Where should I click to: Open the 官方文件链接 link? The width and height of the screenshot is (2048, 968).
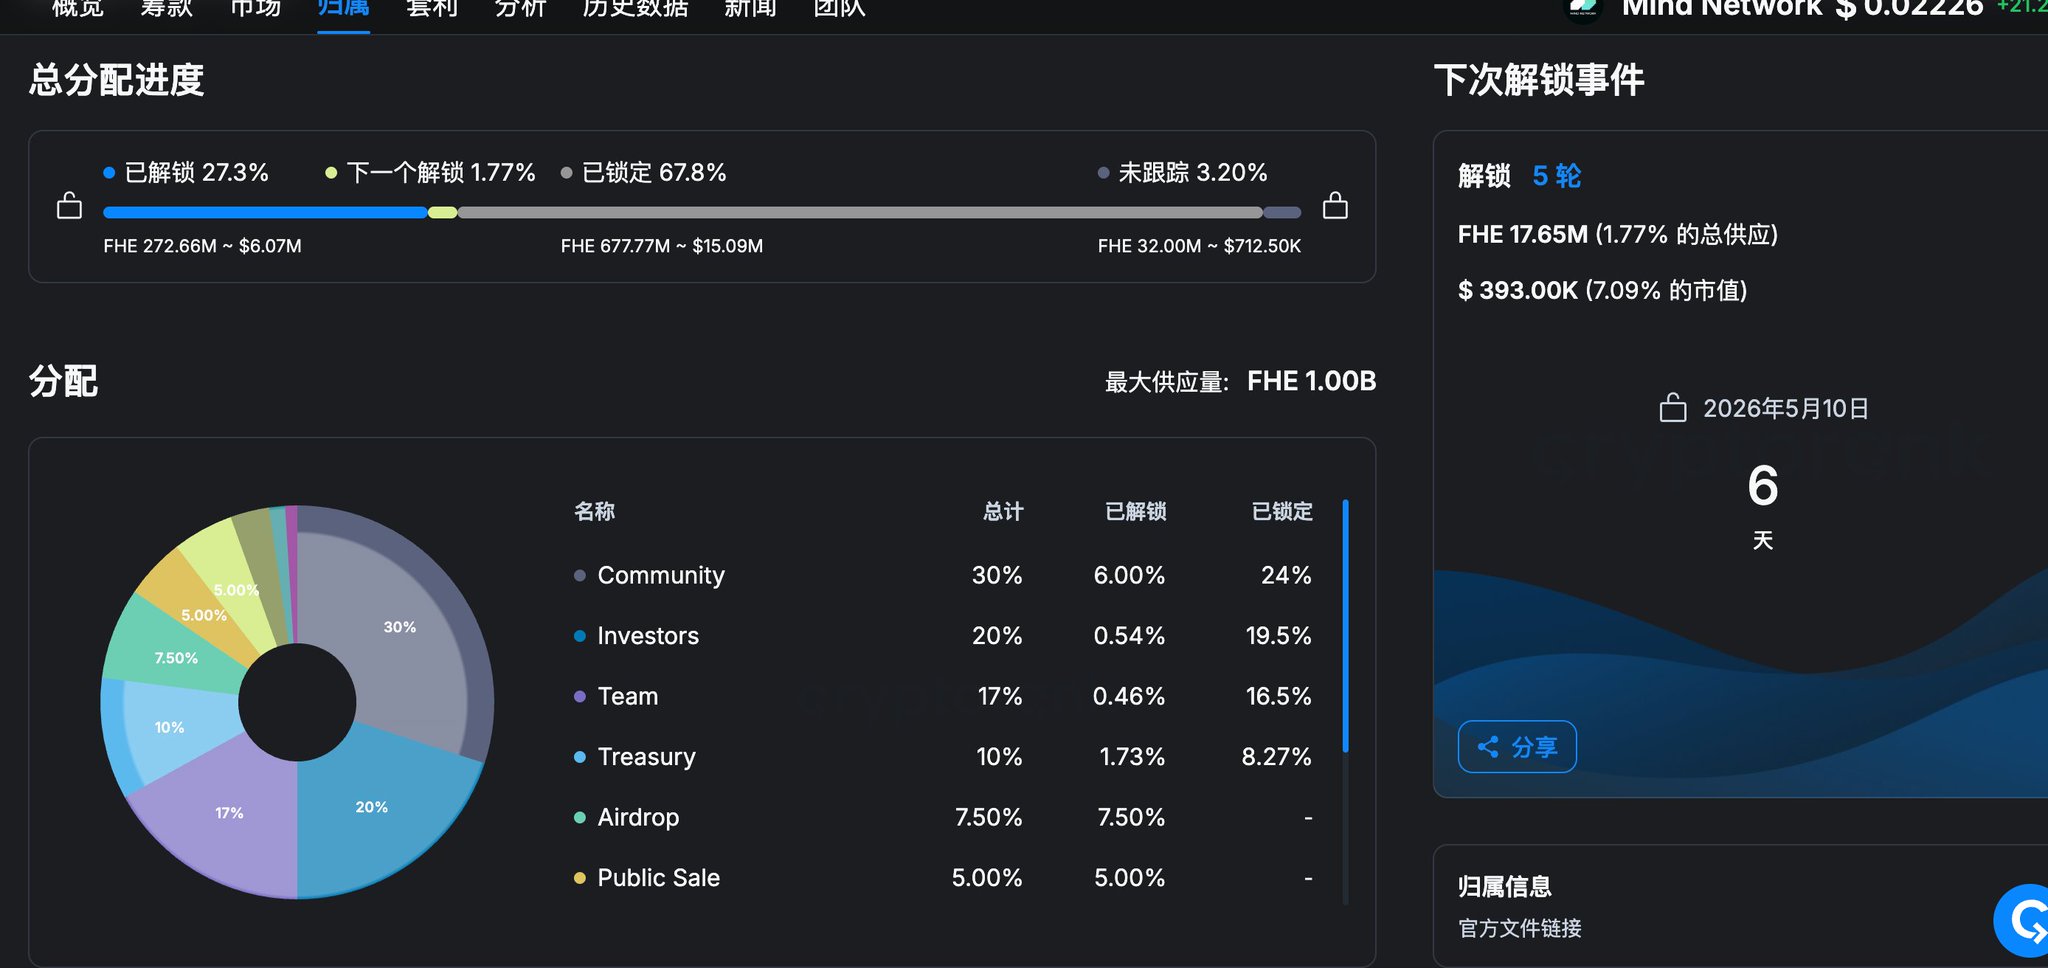click(1520, 928)
